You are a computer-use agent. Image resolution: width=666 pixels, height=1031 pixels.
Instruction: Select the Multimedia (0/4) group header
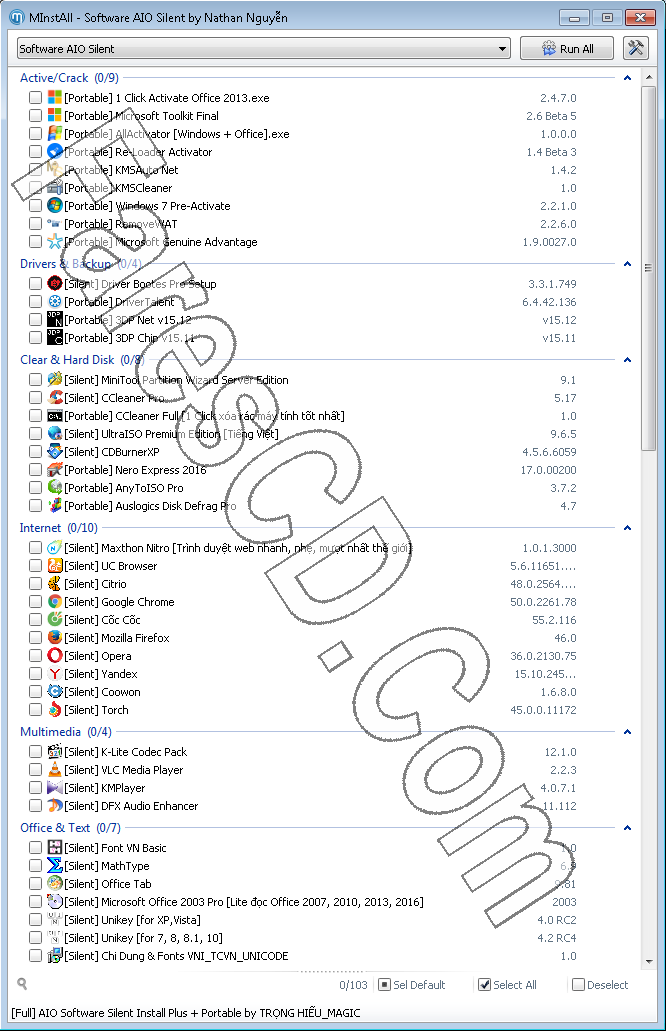pos(66,731)
